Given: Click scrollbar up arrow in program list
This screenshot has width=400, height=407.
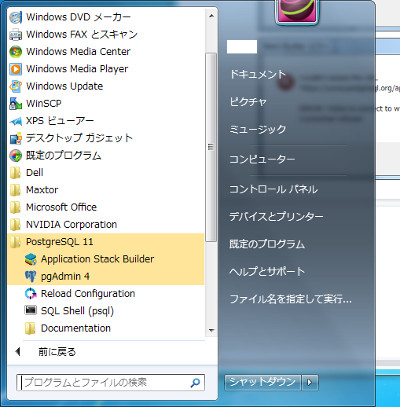Looking at the screenshot, I should pos(211,16).
